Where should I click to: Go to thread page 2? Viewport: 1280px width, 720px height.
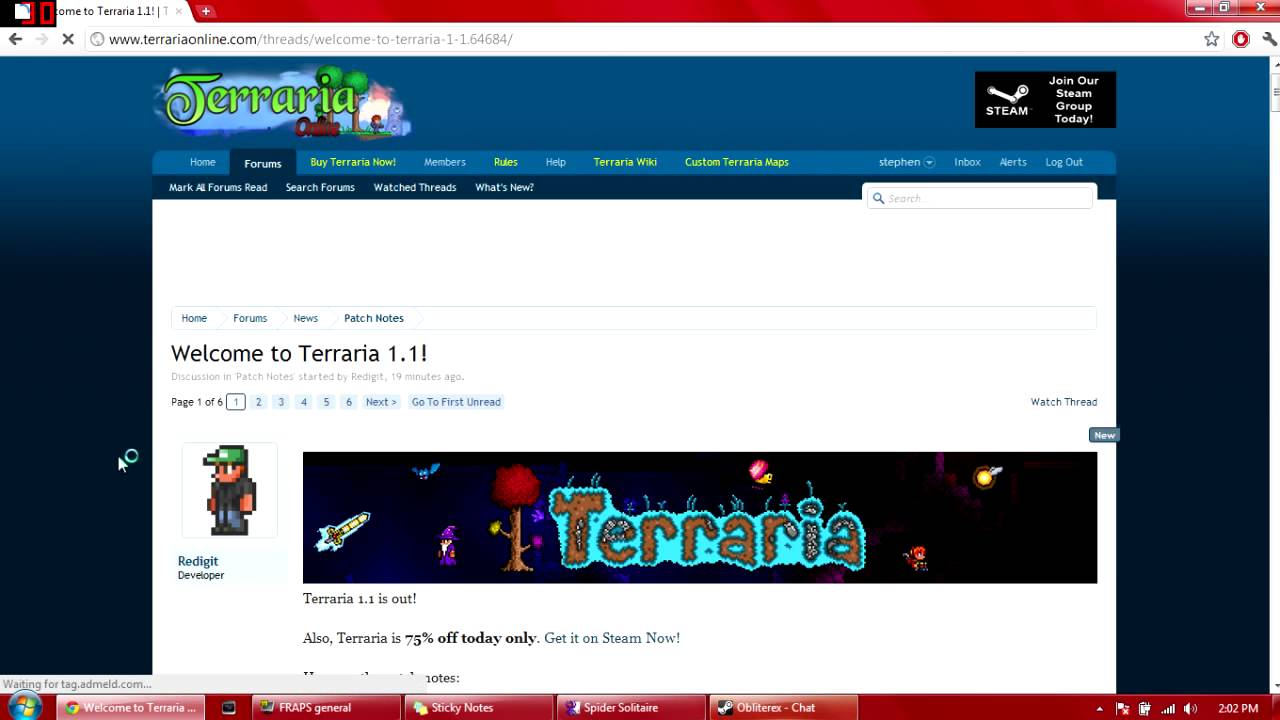coord(258,402)
